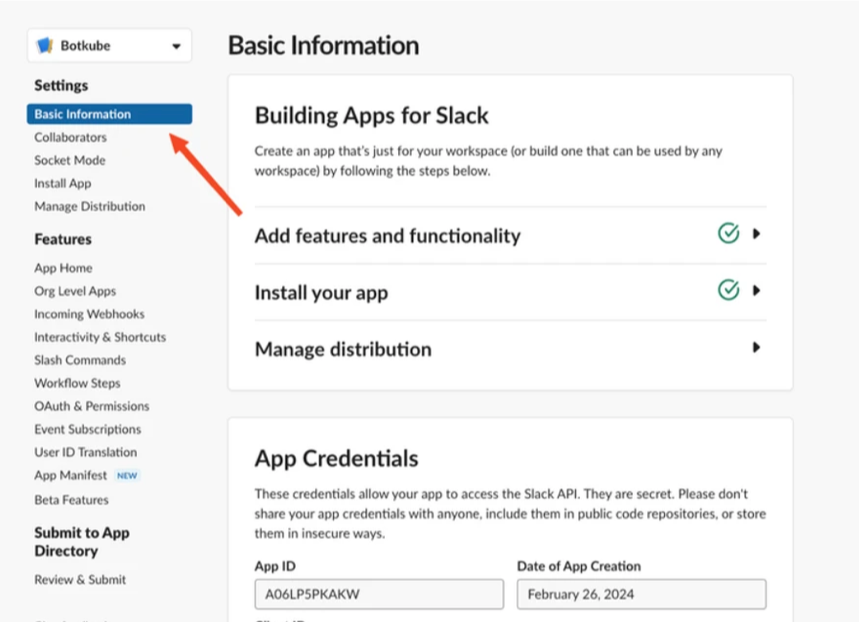Open the Collaborators settings page
This screenshot has width=859, height=622.
click(70, 137)
